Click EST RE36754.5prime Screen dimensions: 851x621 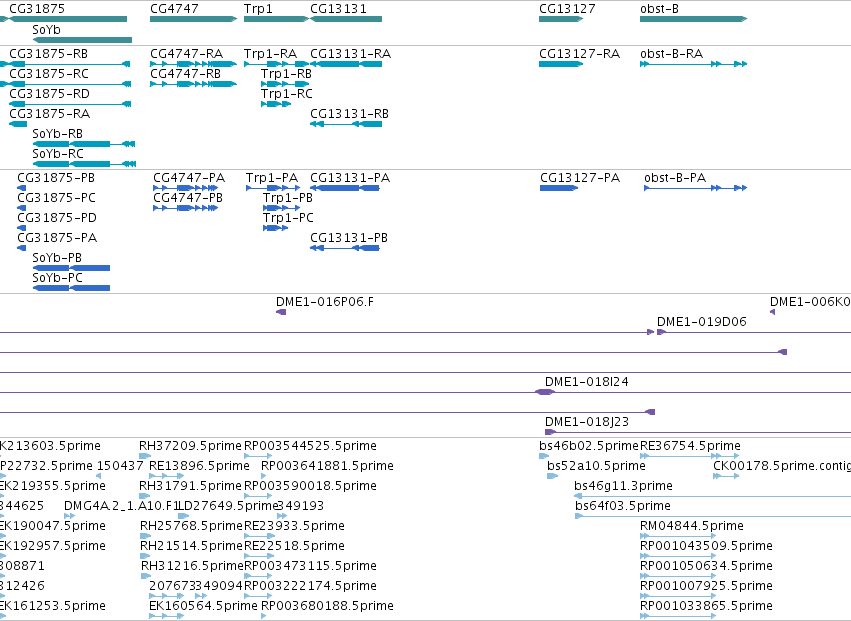tap(690, 456)
